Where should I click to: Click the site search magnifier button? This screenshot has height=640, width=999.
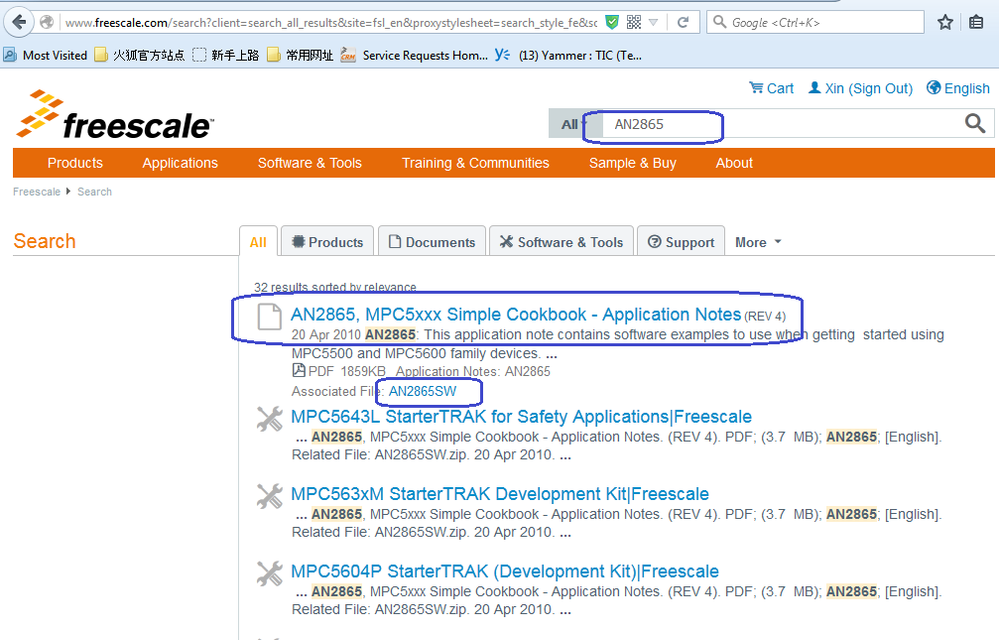pyautogui.click(x=975, y=124)
